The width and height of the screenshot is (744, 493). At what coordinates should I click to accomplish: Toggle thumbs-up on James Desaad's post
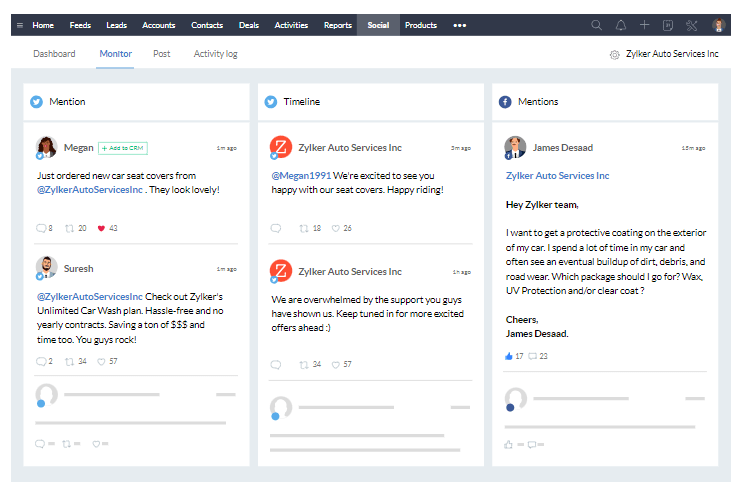click(509, 356)
